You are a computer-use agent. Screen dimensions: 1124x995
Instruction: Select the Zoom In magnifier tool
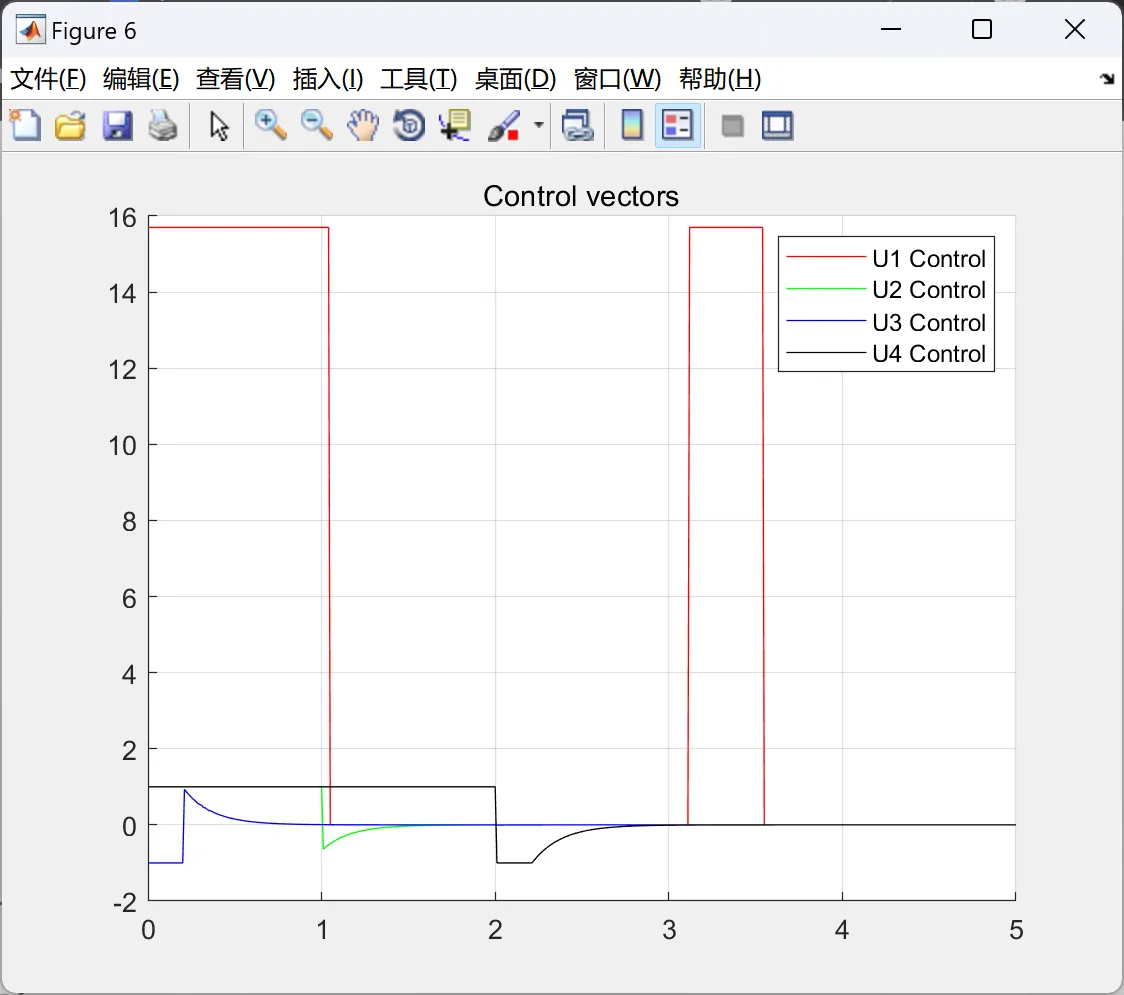[270, 126]
